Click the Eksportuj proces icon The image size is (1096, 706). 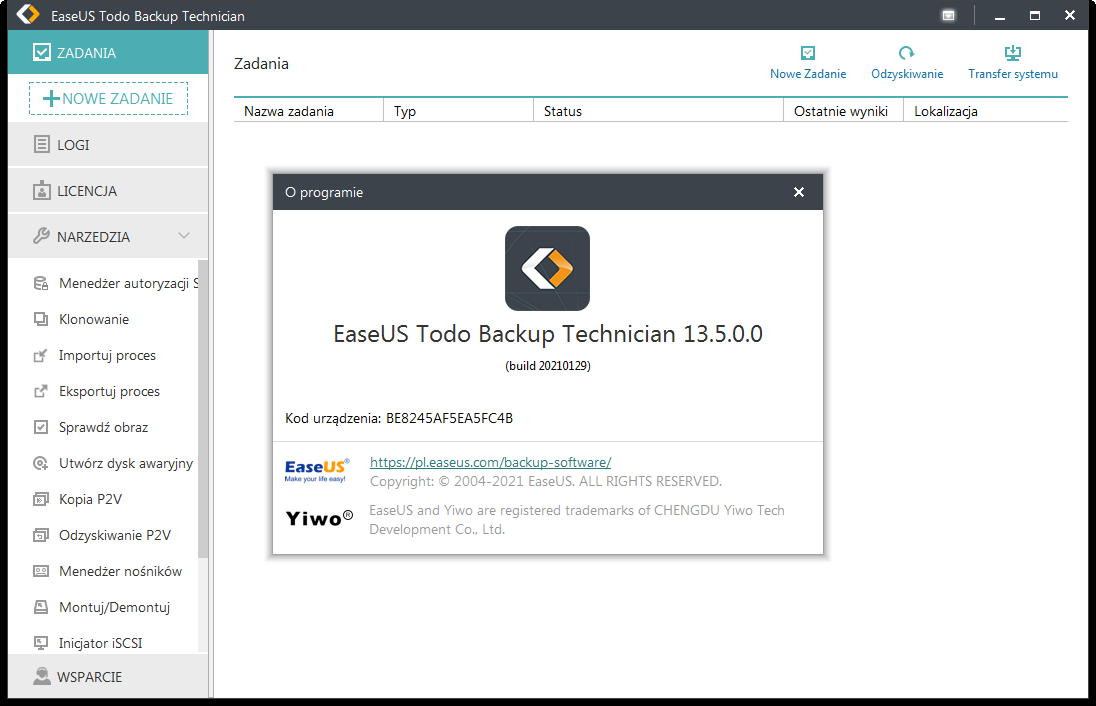[41, 391]
